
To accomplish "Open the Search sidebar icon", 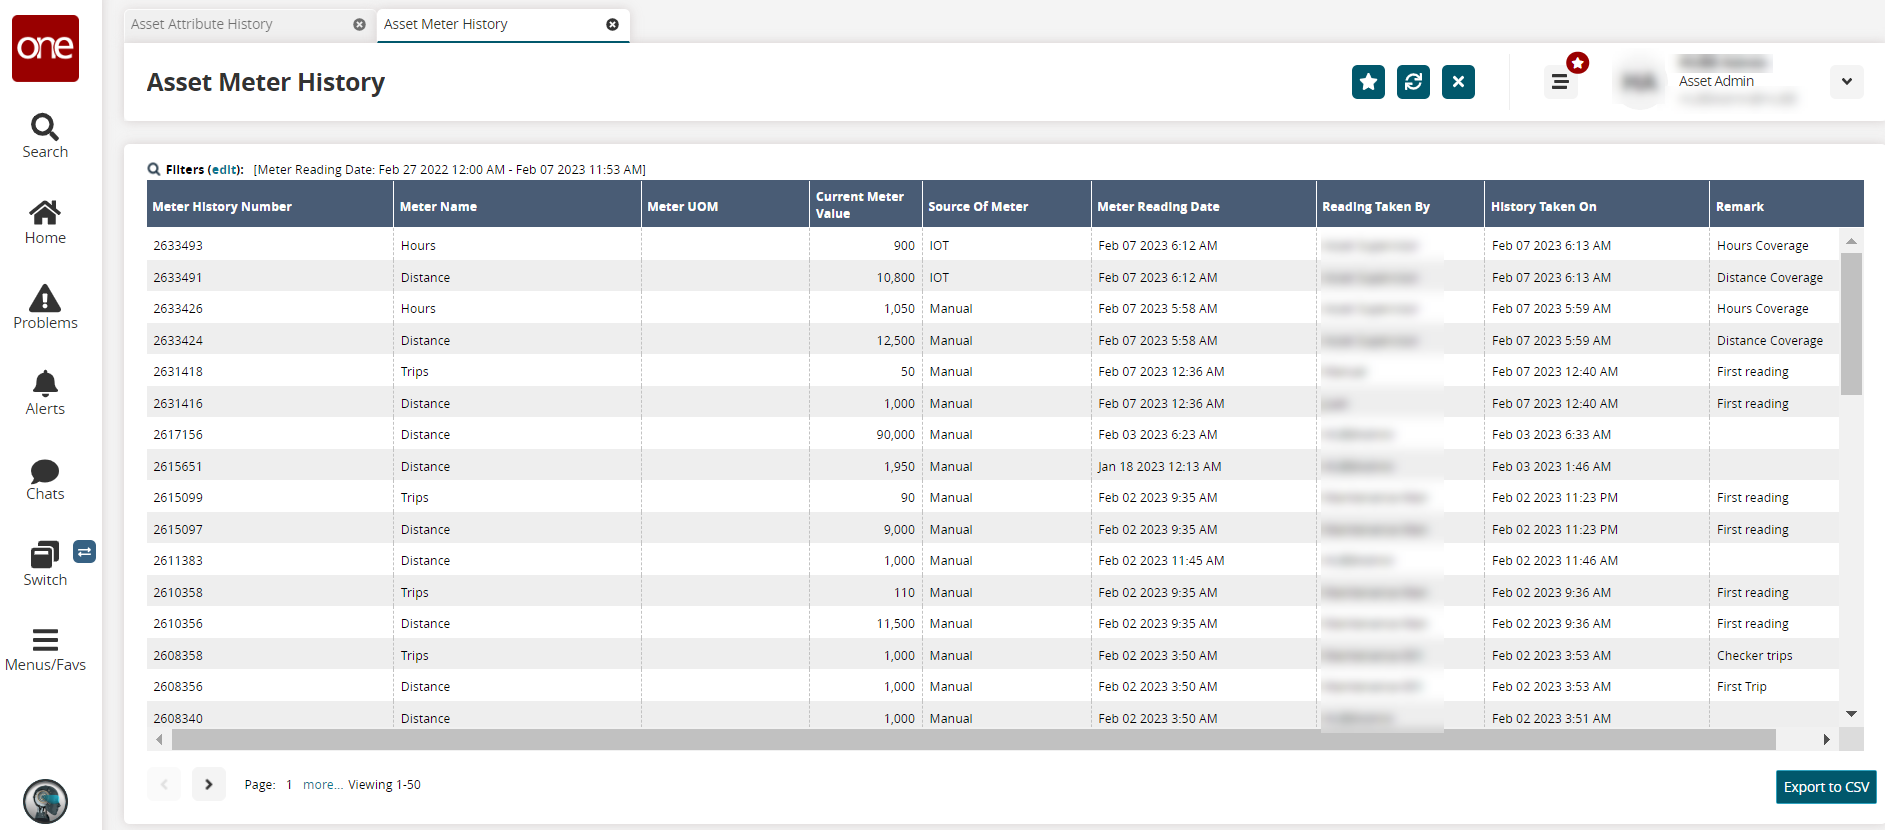I will click(45, 126).
